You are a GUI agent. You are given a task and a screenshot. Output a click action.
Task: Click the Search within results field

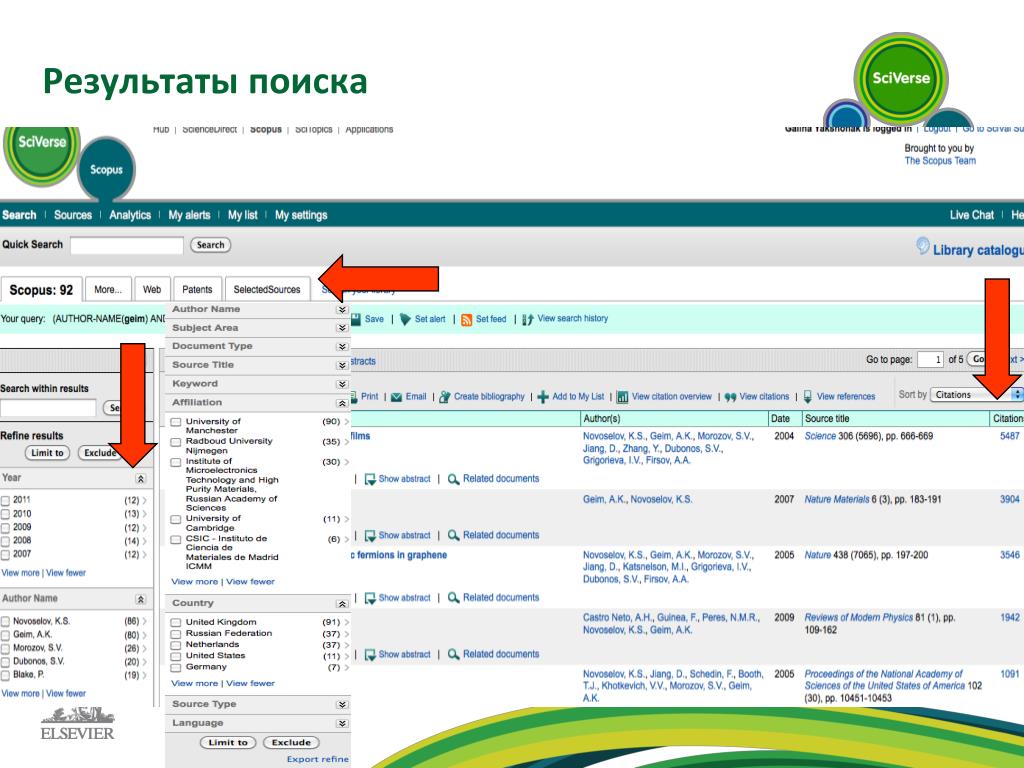48,408
